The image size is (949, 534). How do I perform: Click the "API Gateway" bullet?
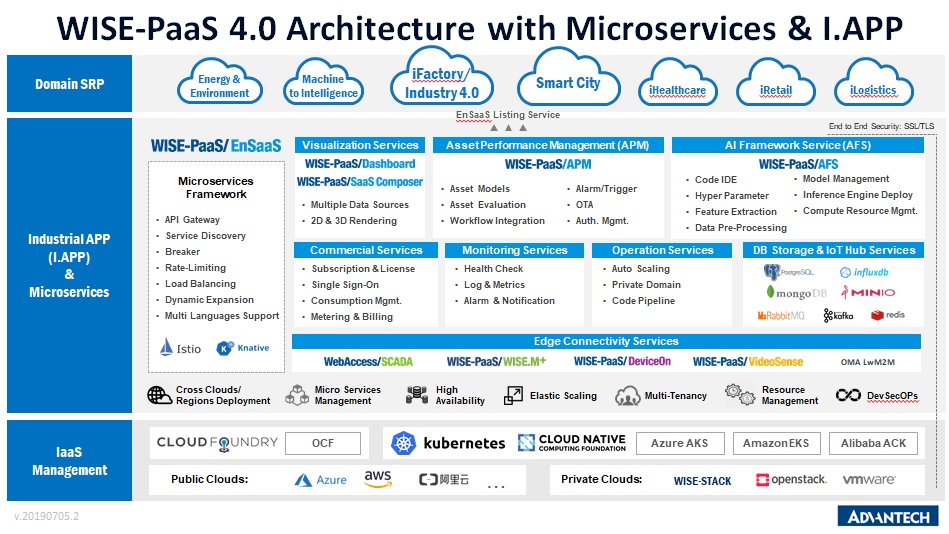point(192,220)
